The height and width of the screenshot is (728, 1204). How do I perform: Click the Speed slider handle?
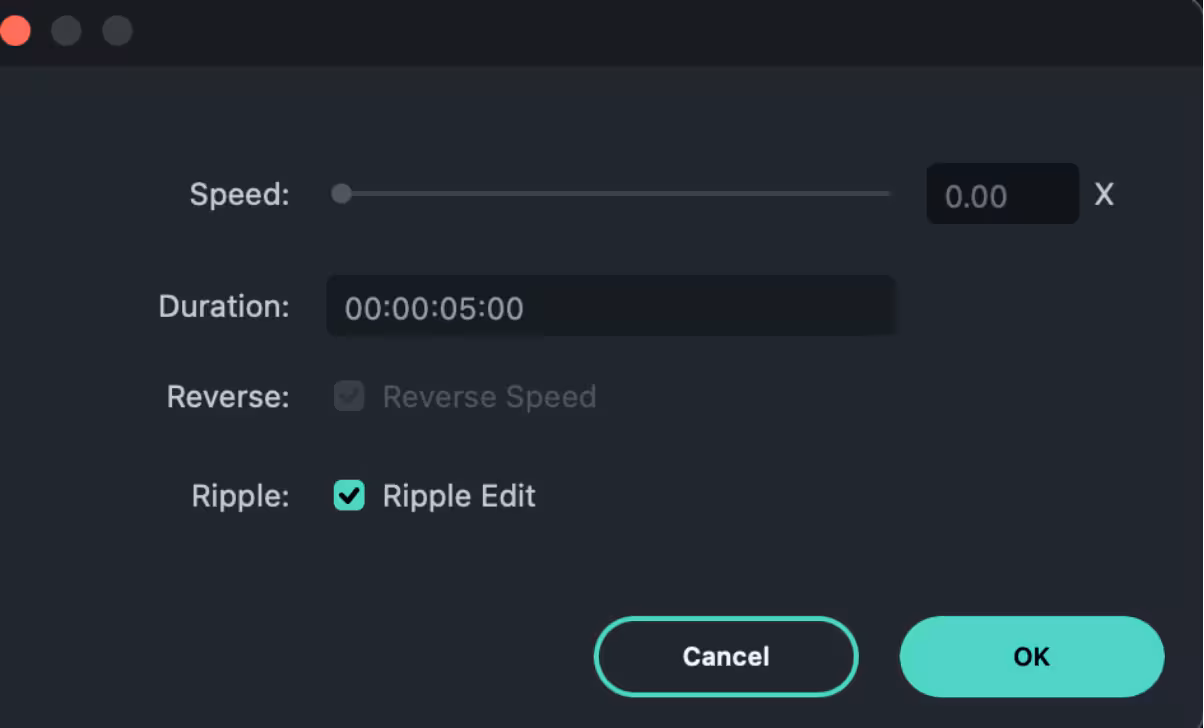coord(342,193)
